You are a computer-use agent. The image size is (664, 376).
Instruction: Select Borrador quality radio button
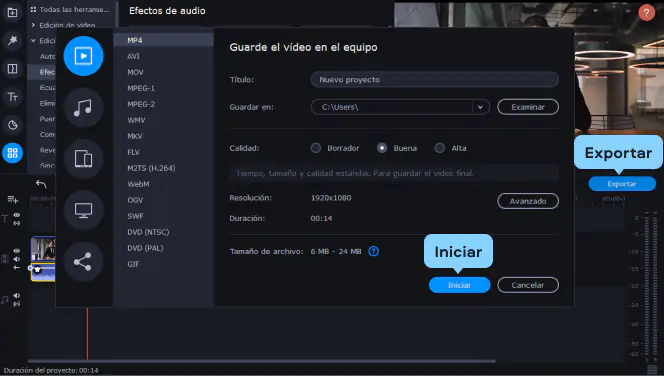(x=315, y=148)
